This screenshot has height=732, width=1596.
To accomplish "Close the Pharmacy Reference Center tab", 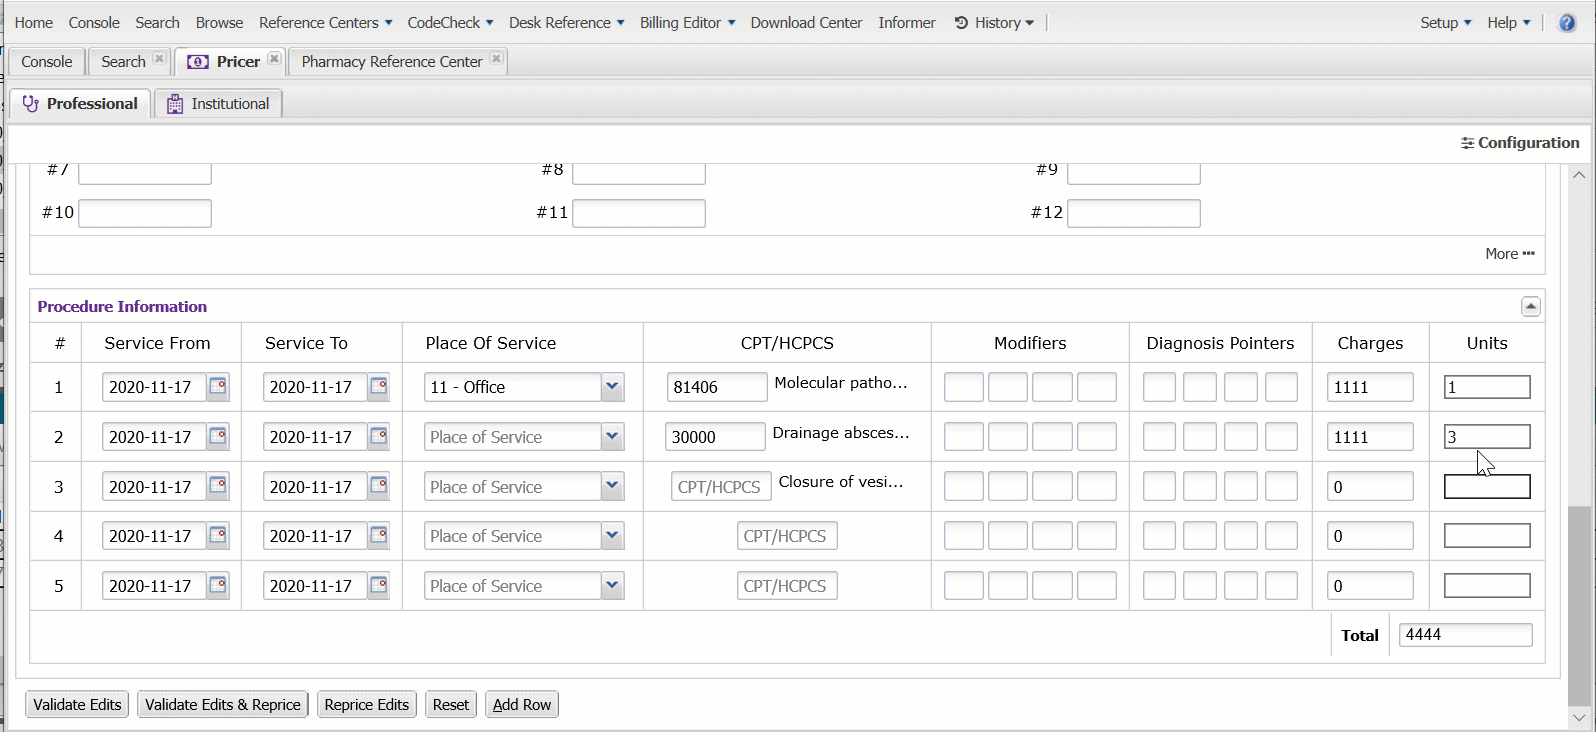I will tap(496, 60).
